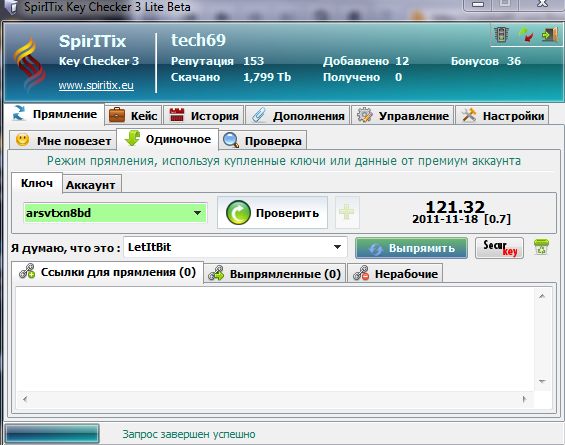Switch to the Аккаунт tab
This screenshot has height=445, width=565.
tap(92, 185)
